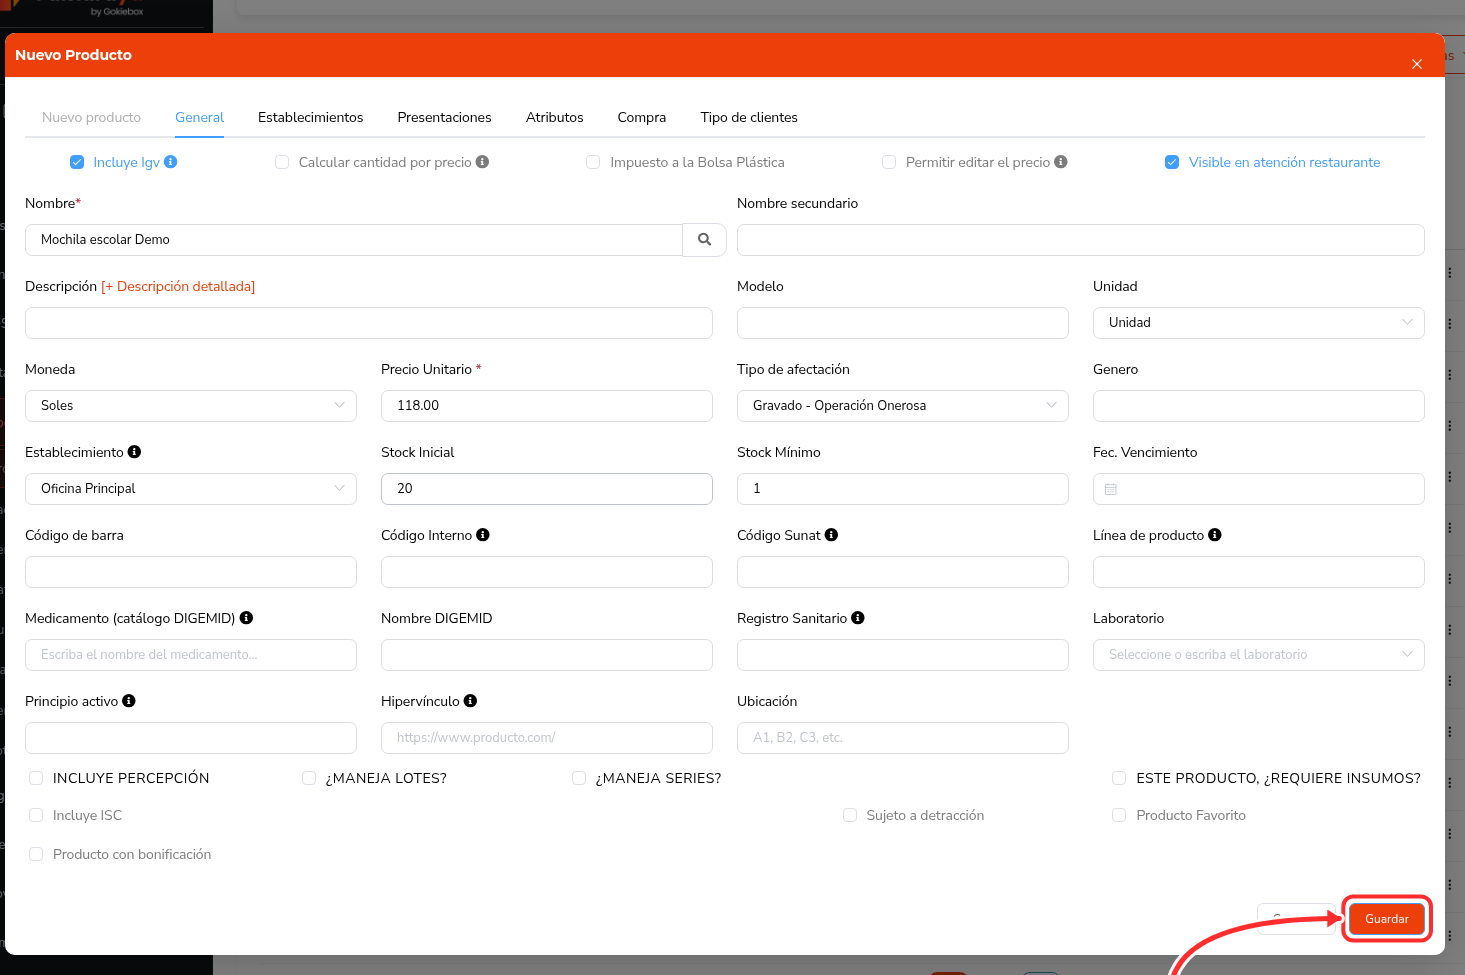Enable Permitir editar el precio checkbox
1465x975 pixels.
point(889,162)
